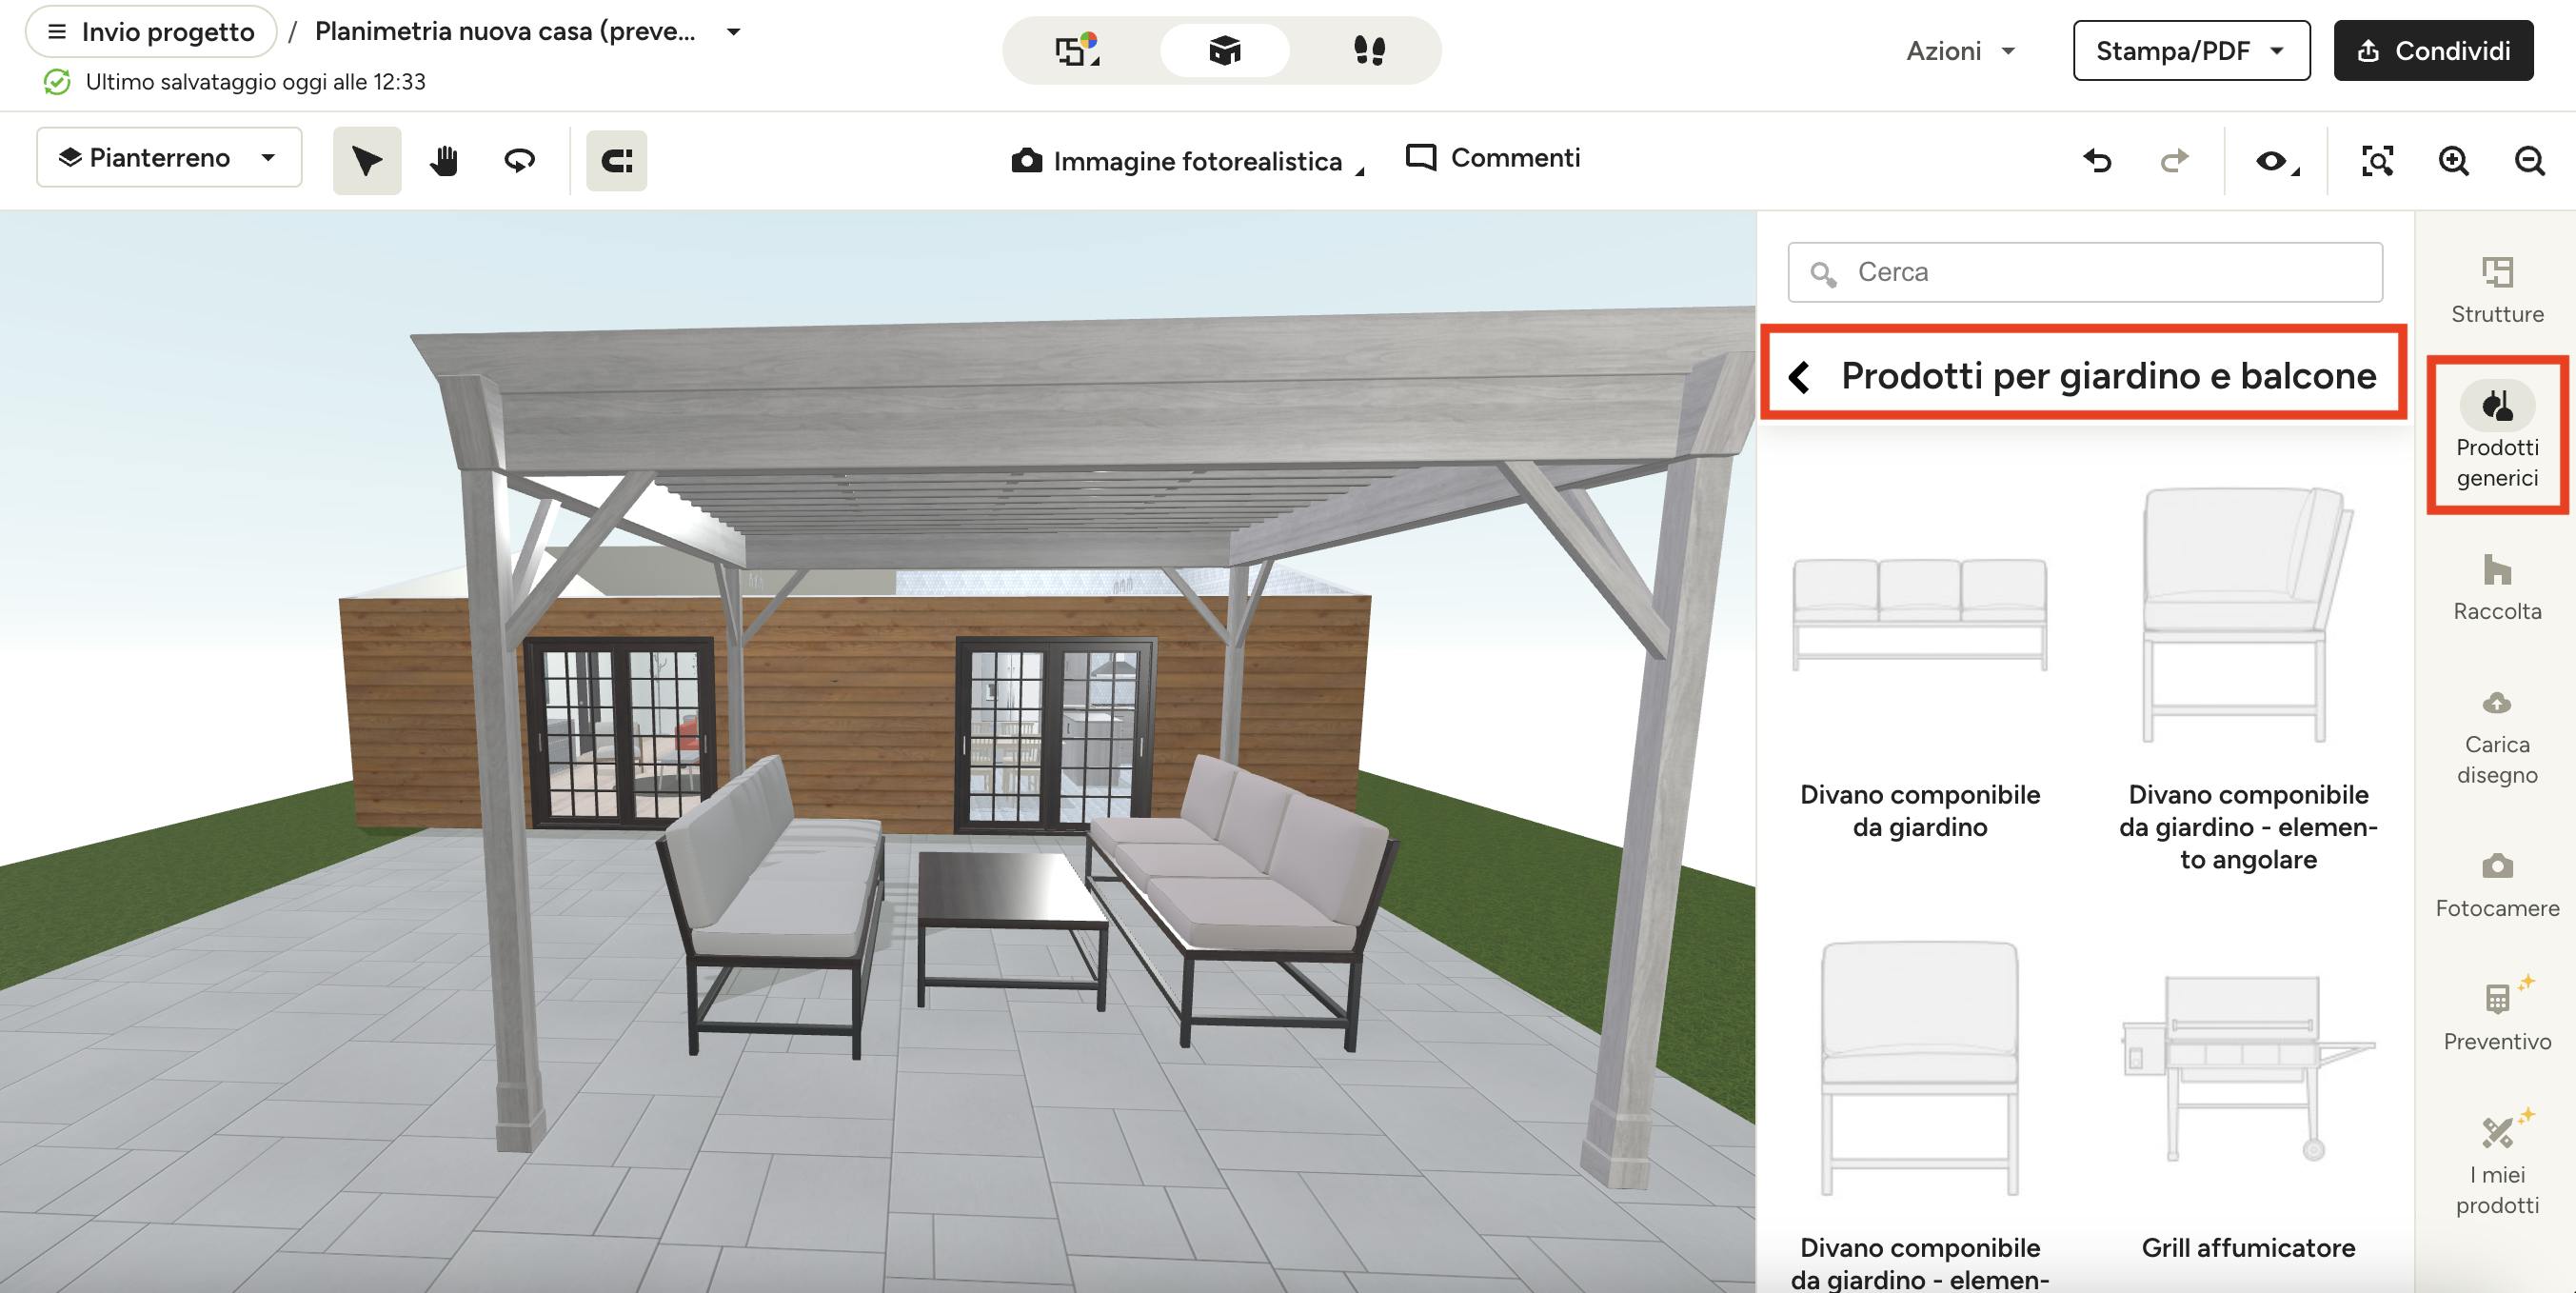This screenshot has height=1293, width=2576.
Task: Click the Cerca search field
Action: click(x=2085, y=272)
